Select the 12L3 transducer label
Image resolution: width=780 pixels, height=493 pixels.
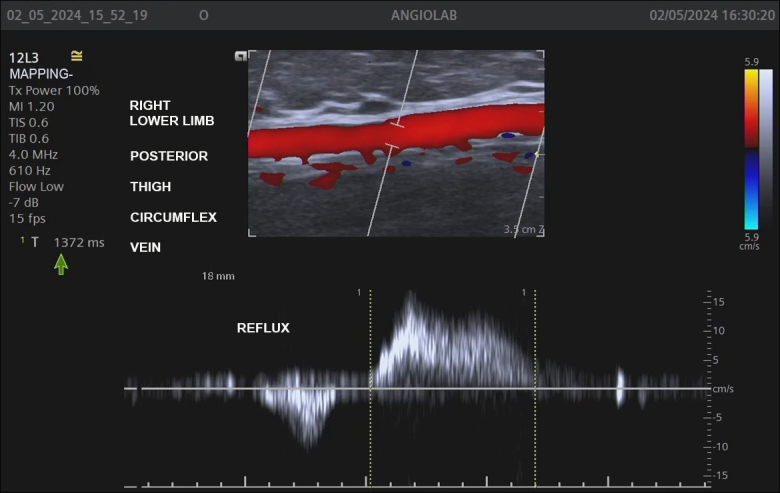point(25,58)
